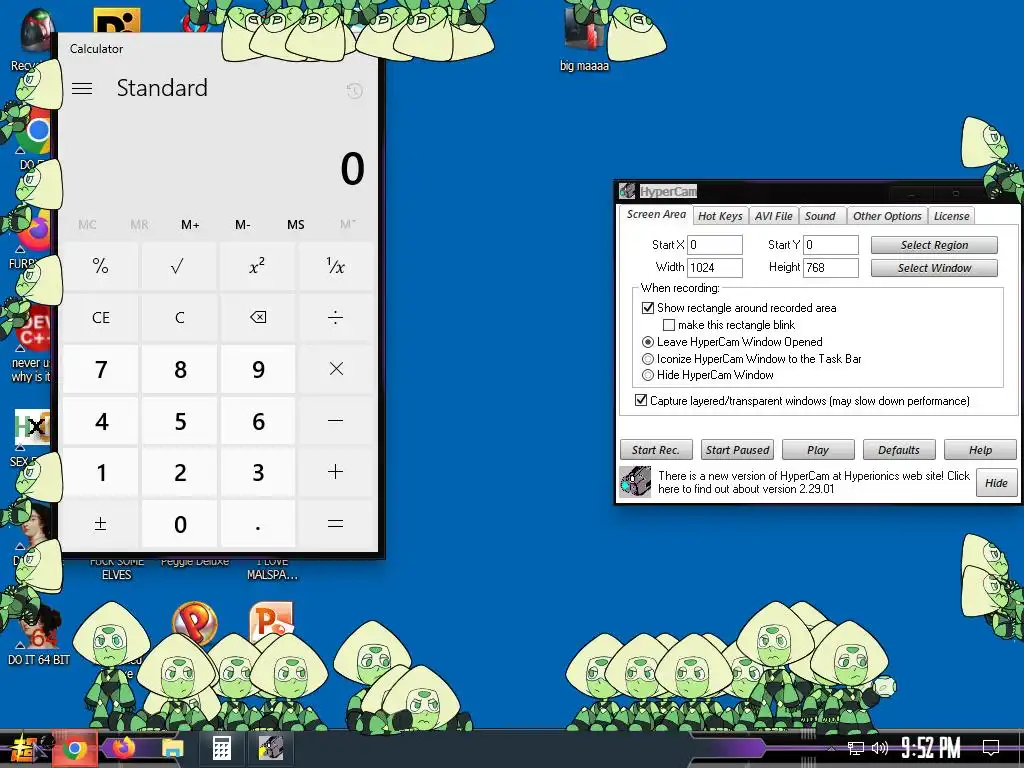This screenshot has height=768, width=1024.
Task: Open the custom Start button on taskbar
Action: [24, 749]
